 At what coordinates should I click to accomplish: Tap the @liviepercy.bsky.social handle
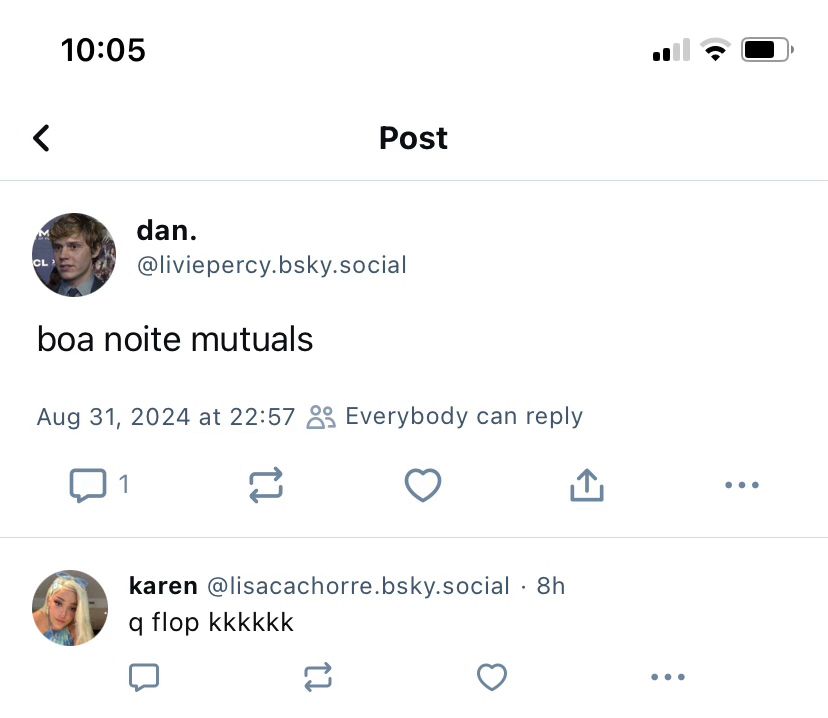[x=271, y=265]
